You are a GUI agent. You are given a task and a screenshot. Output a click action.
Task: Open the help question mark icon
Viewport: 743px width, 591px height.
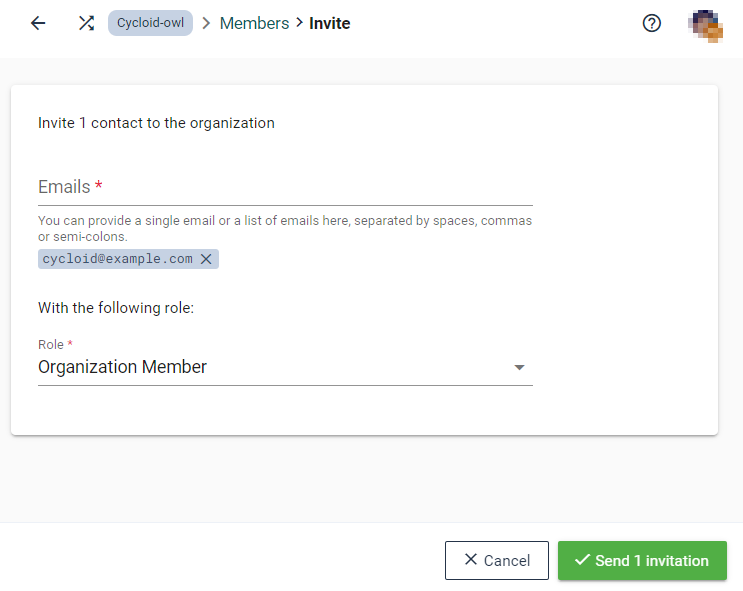652,23
